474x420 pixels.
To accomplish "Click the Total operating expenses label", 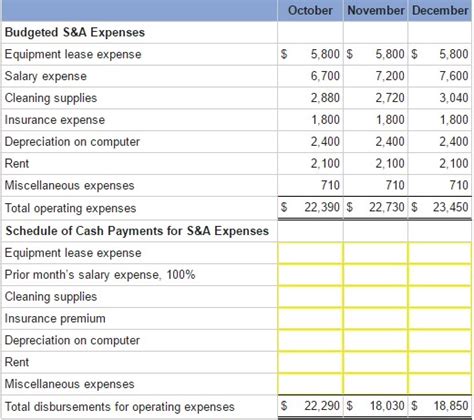I will (70, 208).
